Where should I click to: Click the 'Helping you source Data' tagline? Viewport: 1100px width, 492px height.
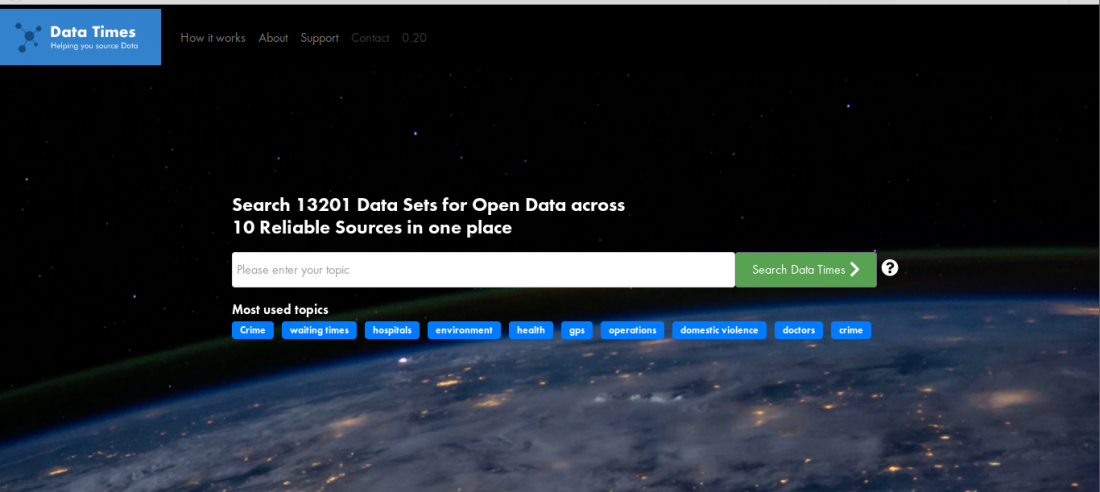tap(94, 46)
